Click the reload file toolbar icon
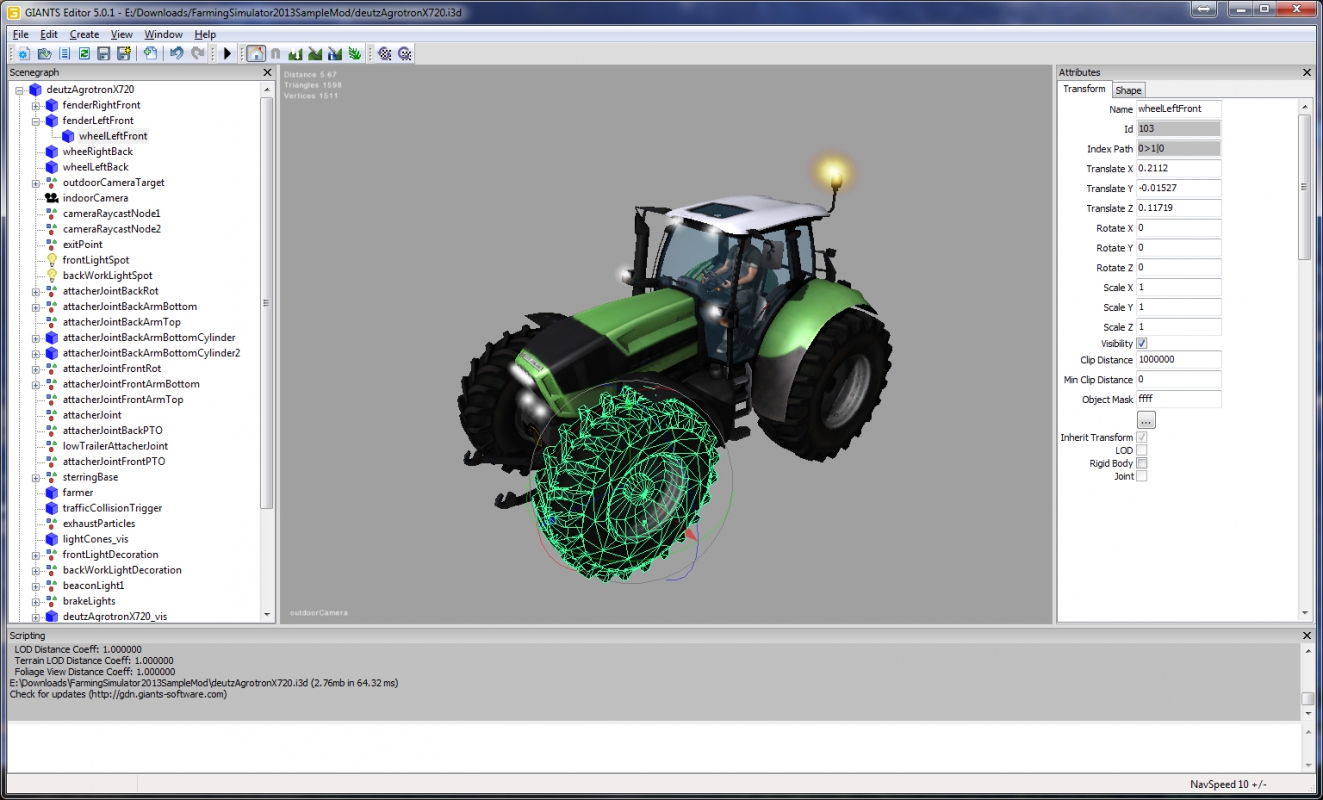Image resolution: width=1323 pixels, height=800 pixels. [x=84, y=53]
